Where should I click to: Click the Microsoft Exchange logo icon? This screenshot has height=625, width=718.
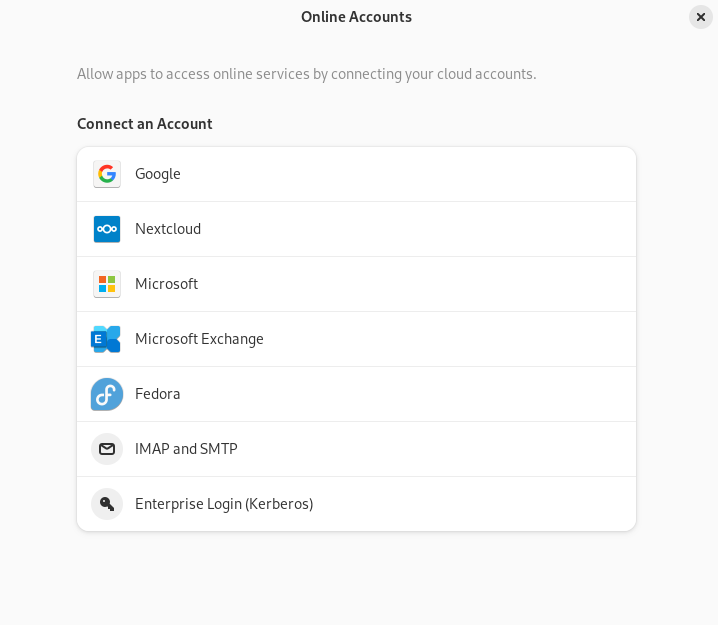(x=106, y=339)
